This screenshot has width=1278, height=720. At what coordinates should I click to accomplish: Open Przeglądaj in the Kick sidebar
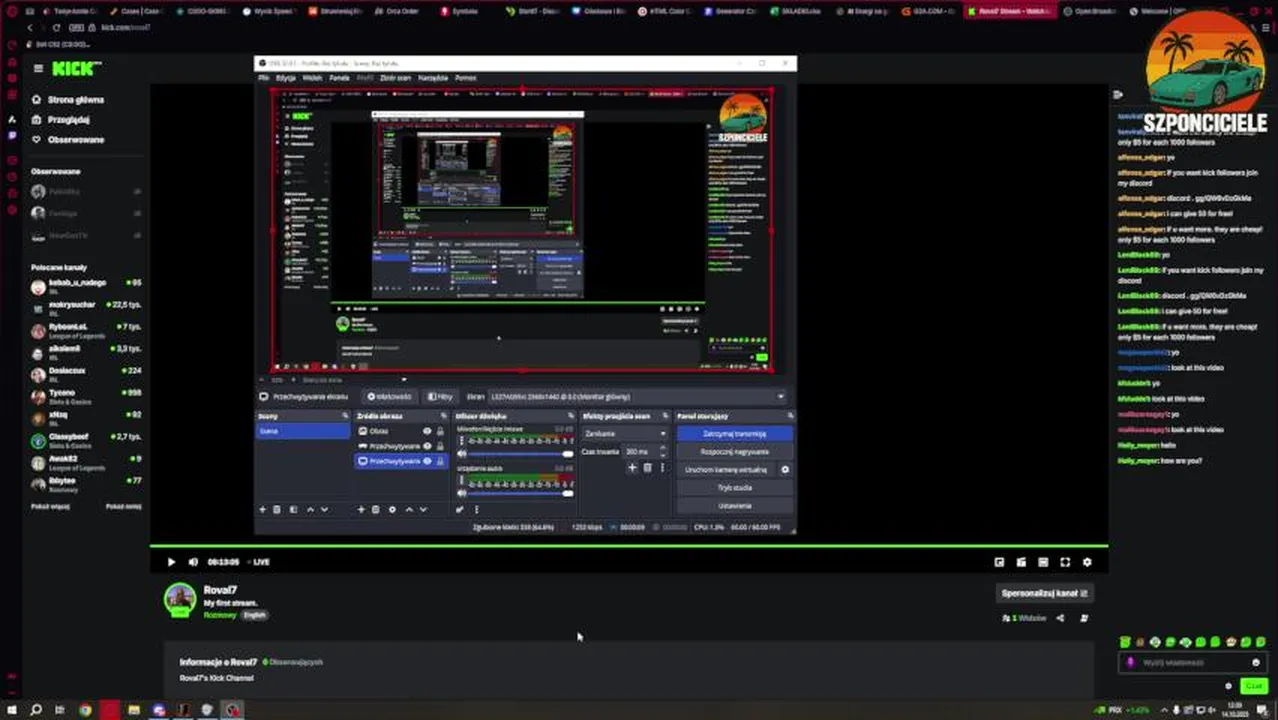(x=61, y=120)
